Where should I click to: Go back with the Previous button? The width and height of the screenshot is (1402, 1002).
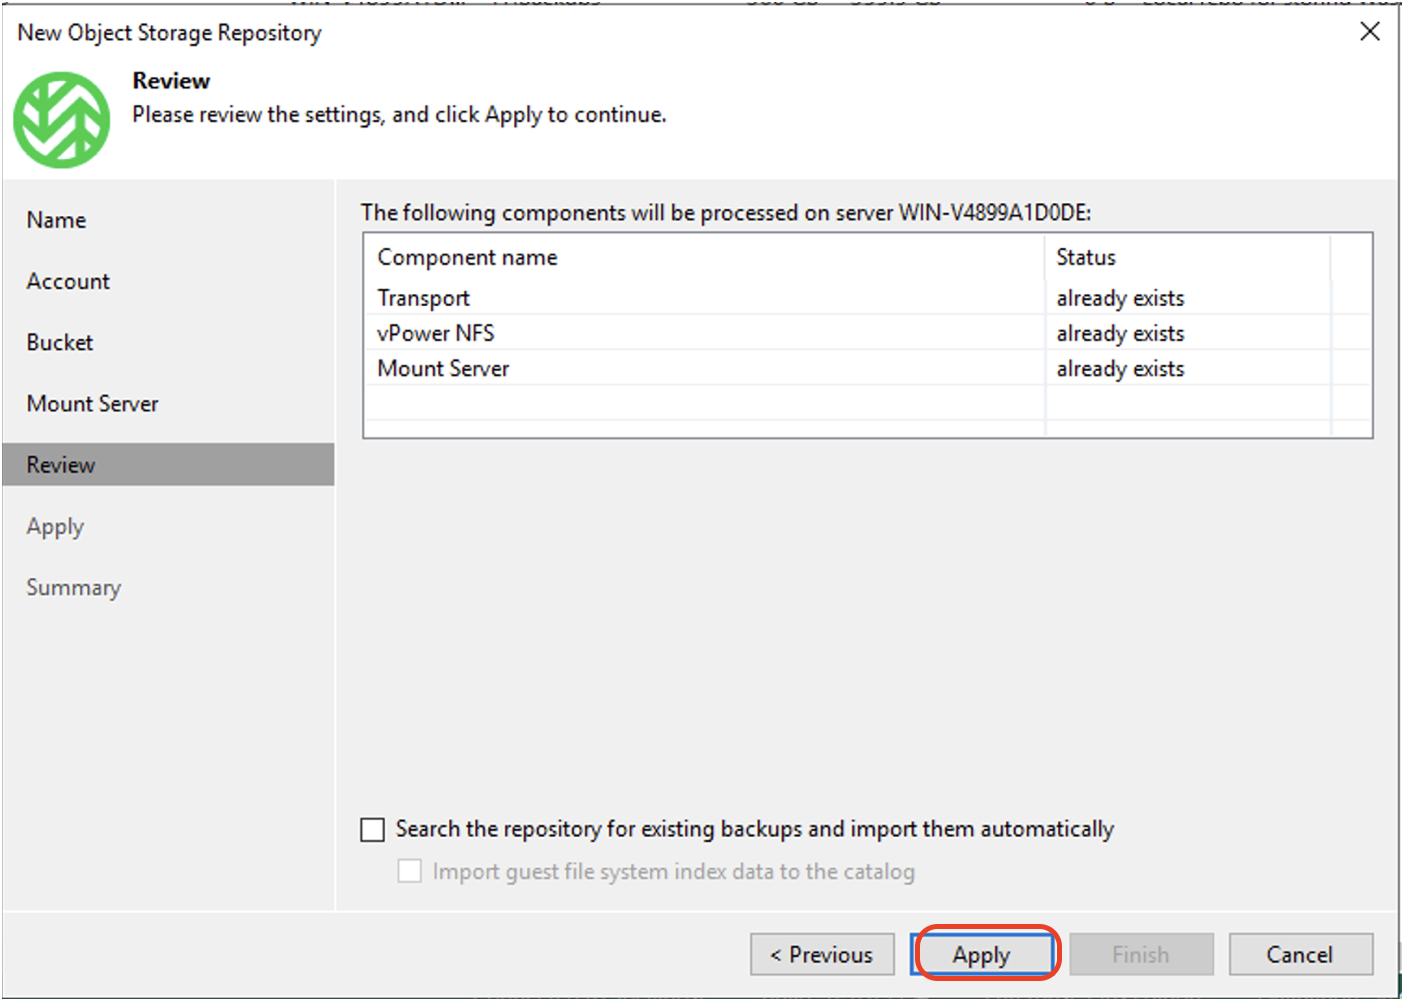tap(822, 955)
